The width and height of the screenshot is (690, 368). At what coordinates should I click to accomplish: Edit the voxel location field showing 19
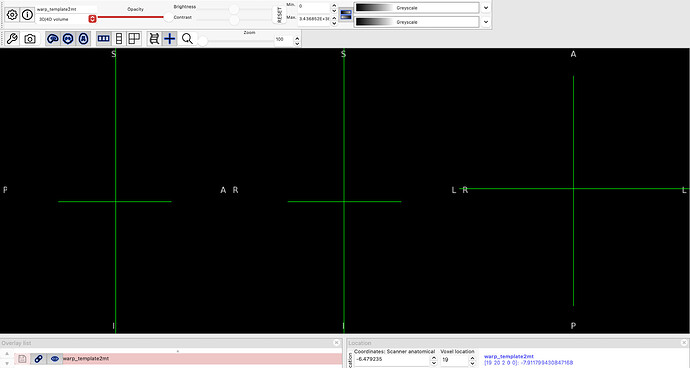pyautogui.click(x=455, y=360)
